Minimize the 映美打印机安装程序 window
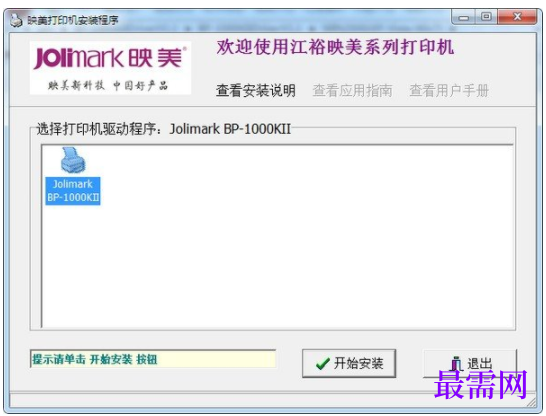Screen dimensions: 546x416 [x=463, y=17]
